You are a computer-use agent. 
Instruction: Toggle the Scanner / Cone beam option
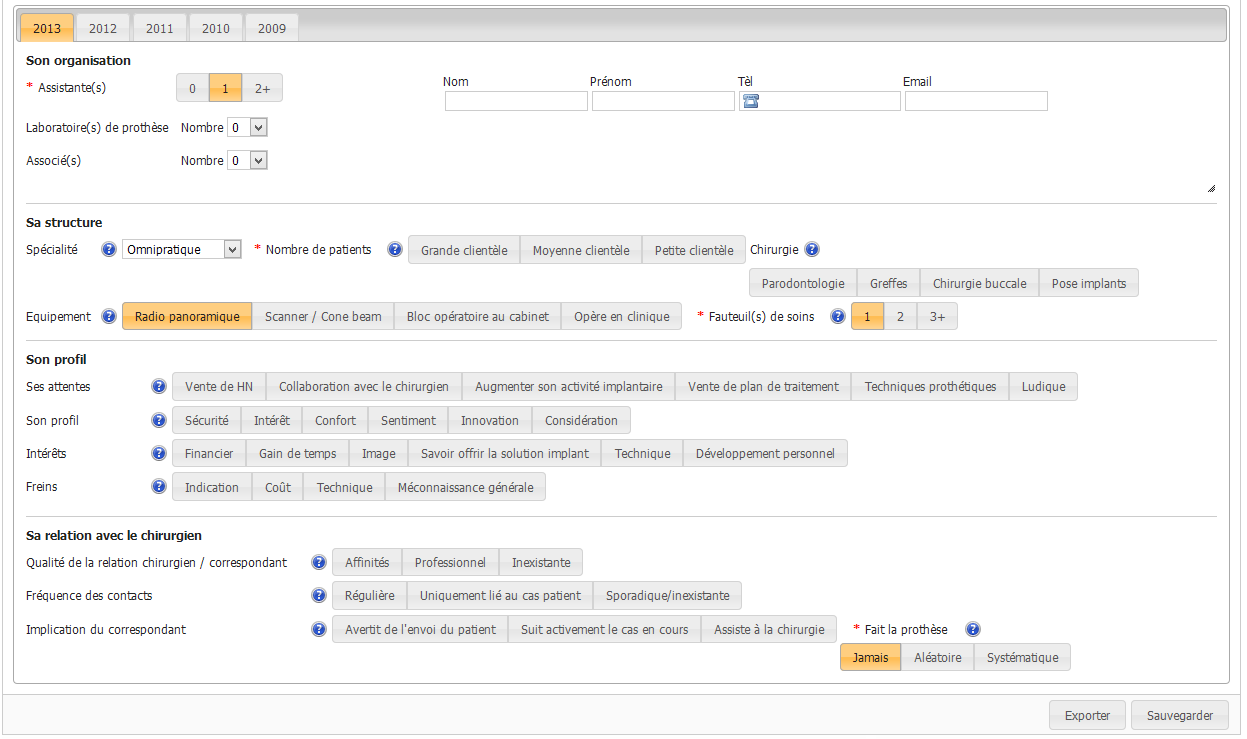[323, 317]
